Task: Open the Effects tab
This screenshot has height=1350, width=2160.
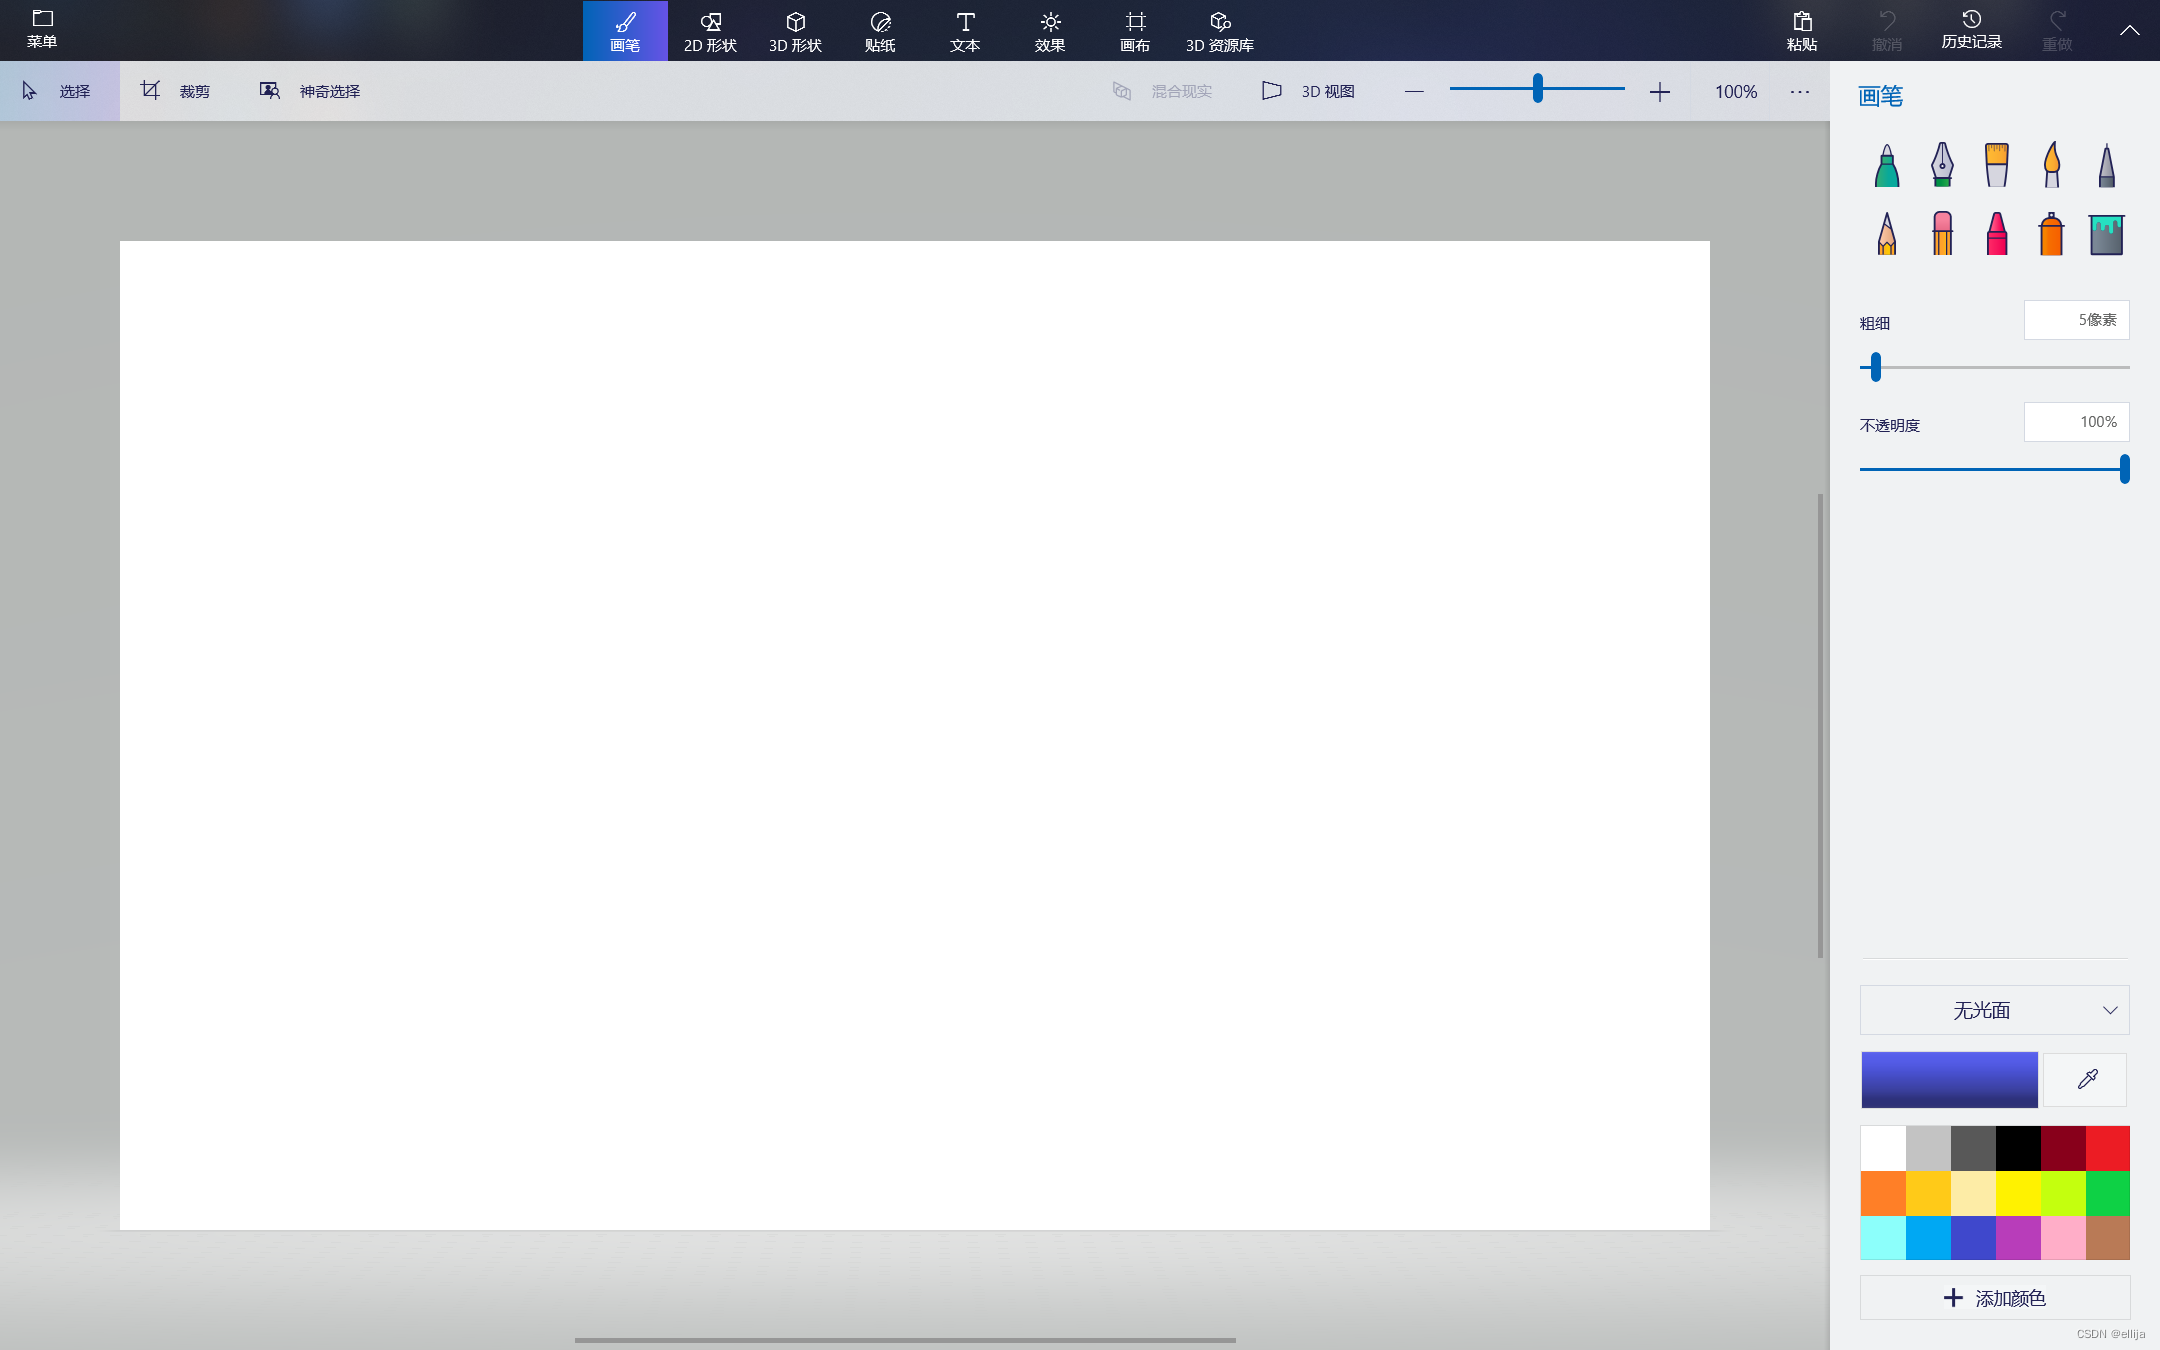Action: (1050, 31)
